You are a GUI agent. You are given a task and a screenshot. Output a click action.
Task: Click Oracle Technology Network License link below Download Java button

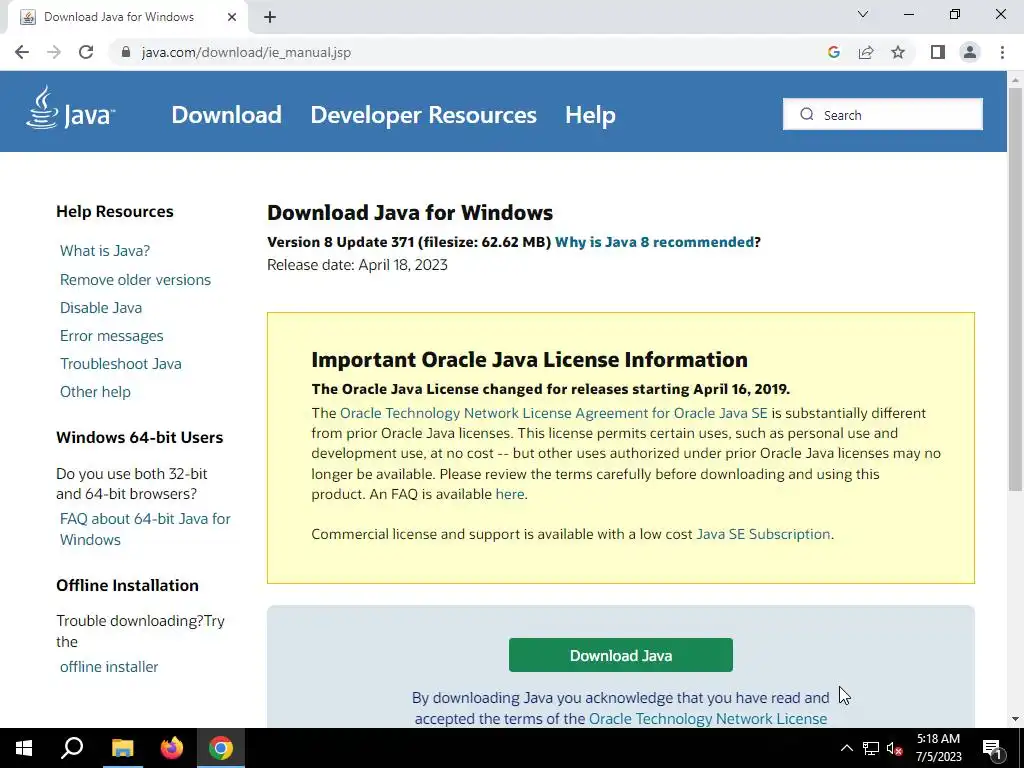coord(708,718)
